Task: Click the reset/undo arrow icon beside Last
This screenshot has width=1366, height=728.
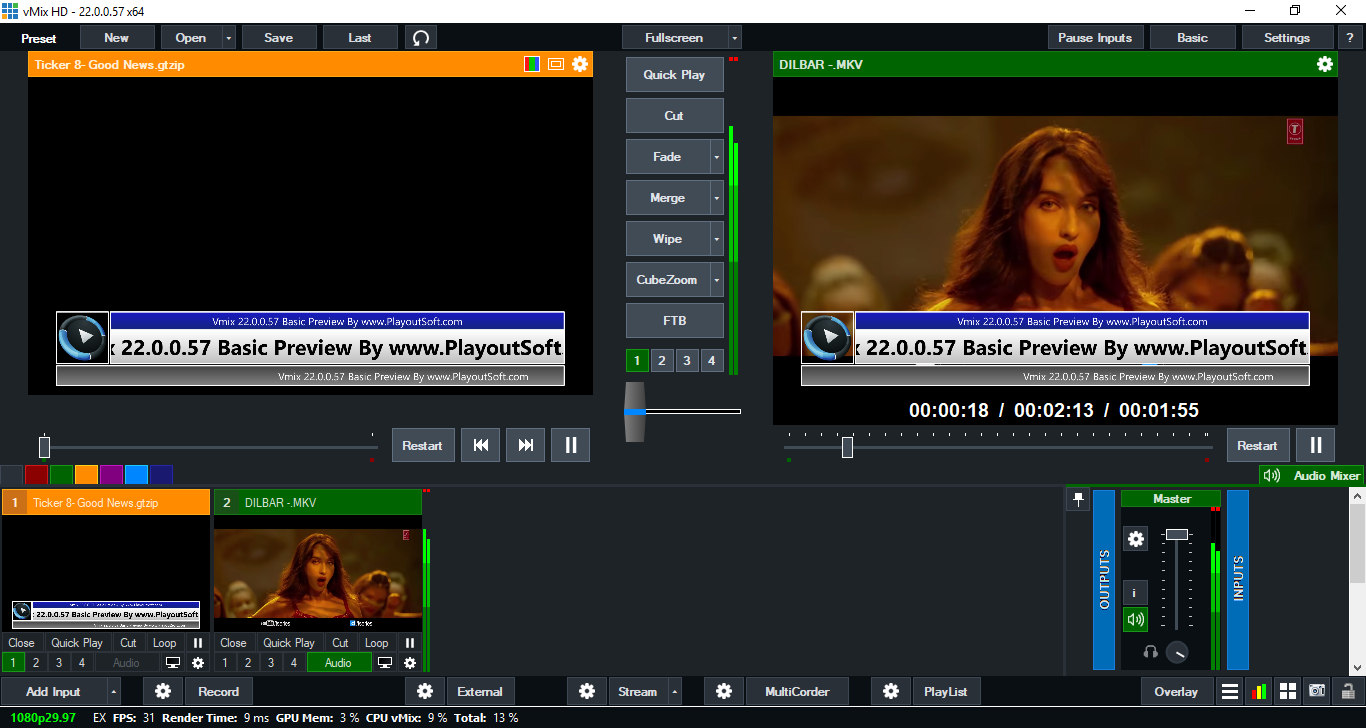Action: tap(421, 38)
